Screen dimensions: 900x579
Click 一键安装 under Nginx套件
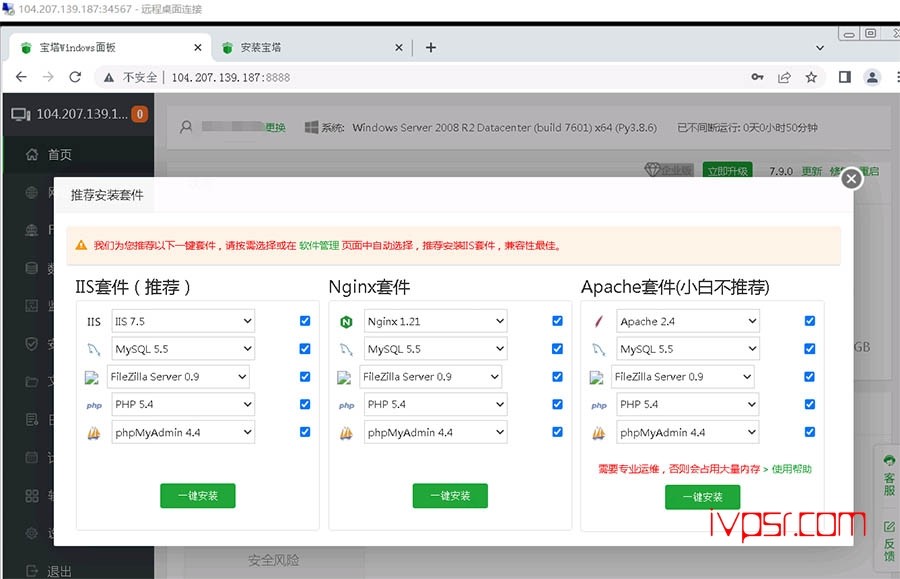(450, 496)
